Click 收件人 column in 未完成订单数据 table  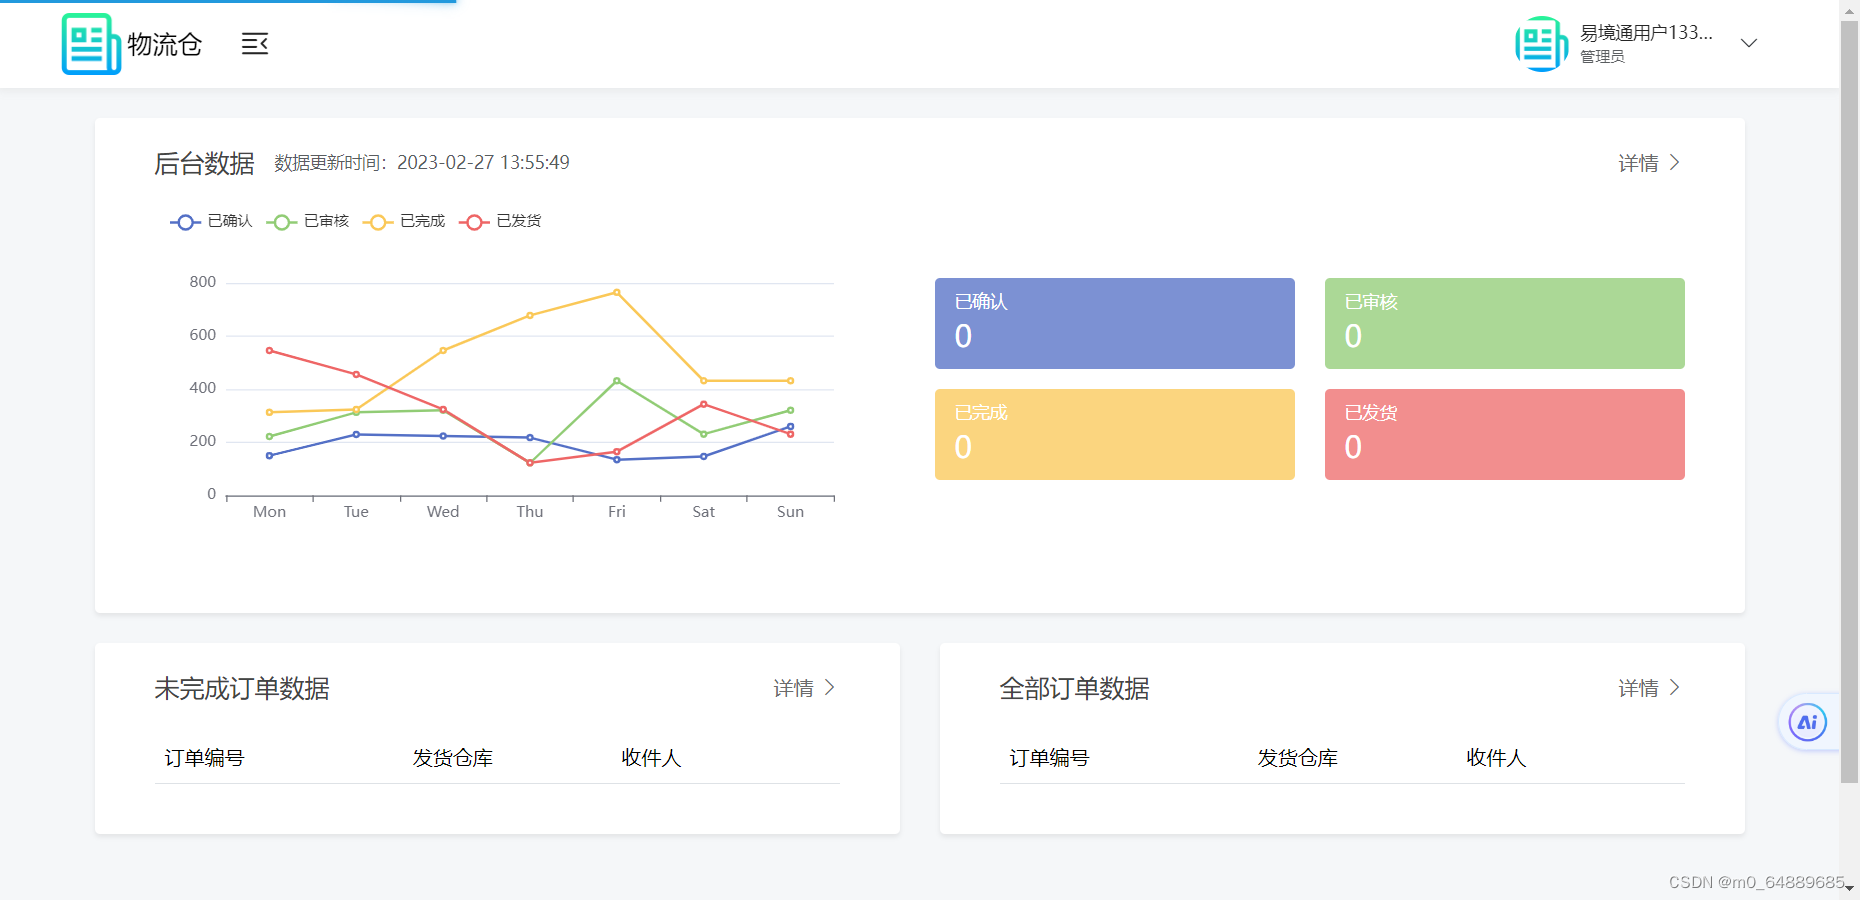click(x=651, y=758)
